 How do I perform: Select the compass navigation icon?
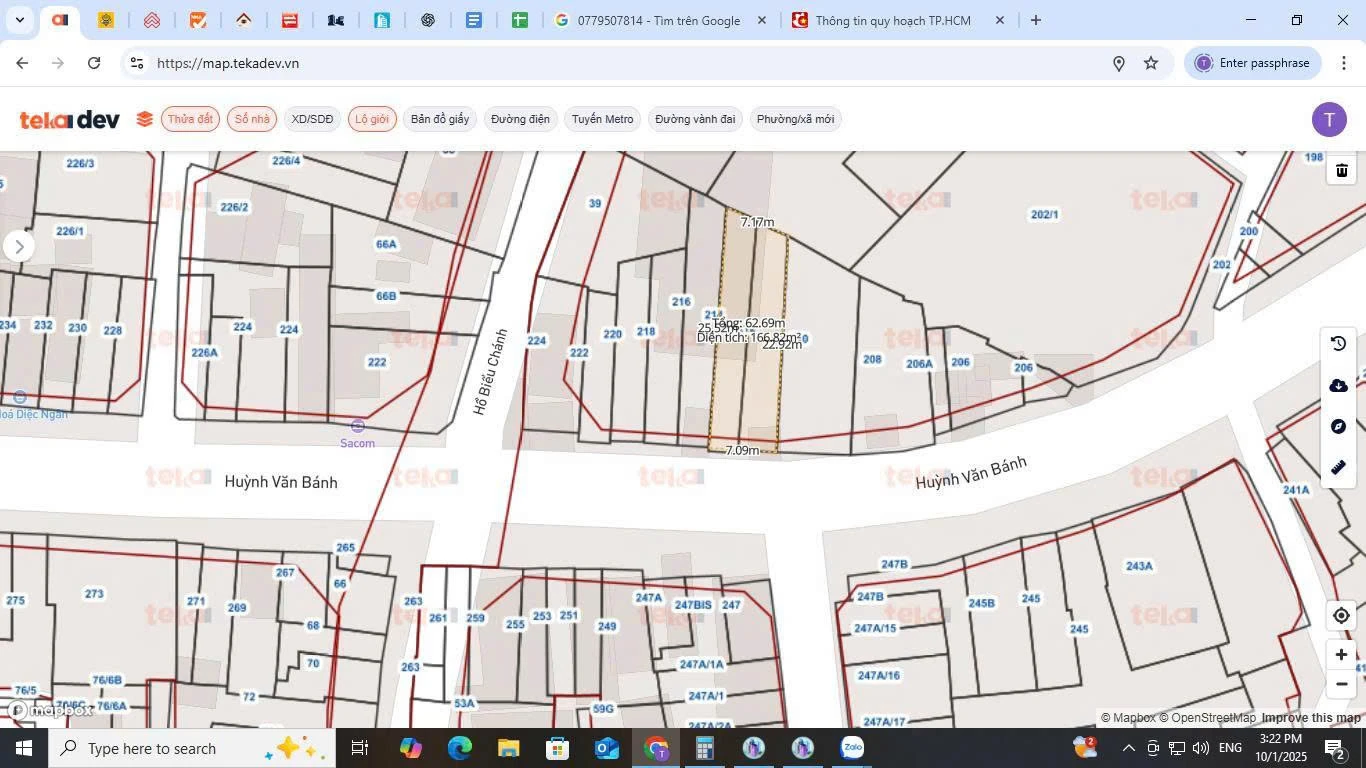(1339, 425)
